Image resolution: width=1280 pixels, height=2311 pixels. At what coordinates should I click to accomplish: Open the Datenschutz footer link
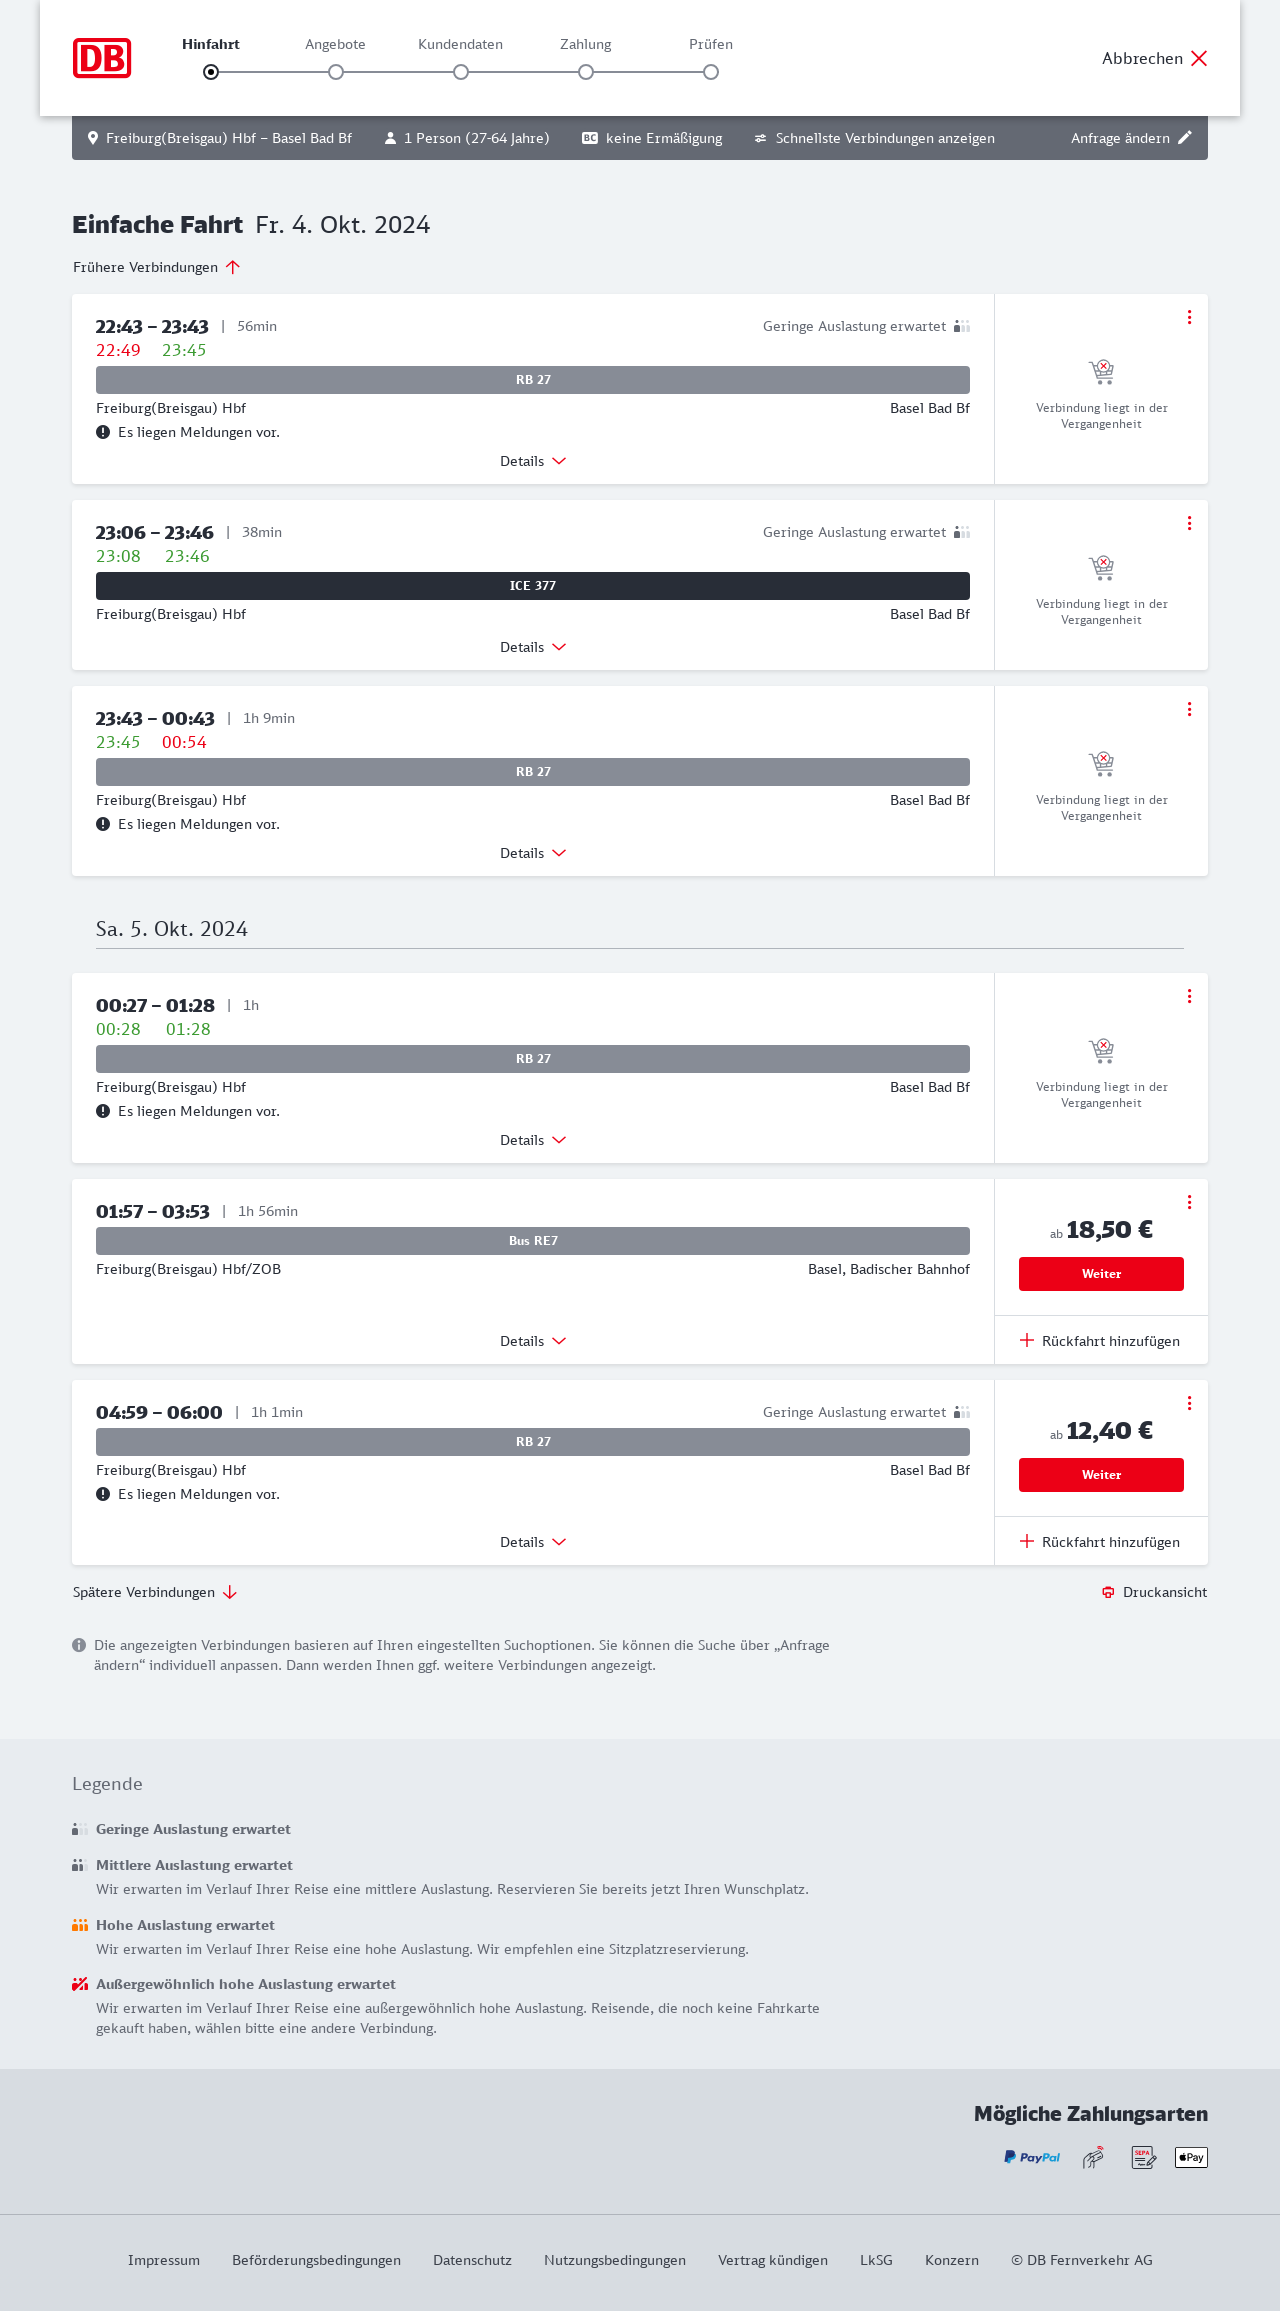[472, 2260]
